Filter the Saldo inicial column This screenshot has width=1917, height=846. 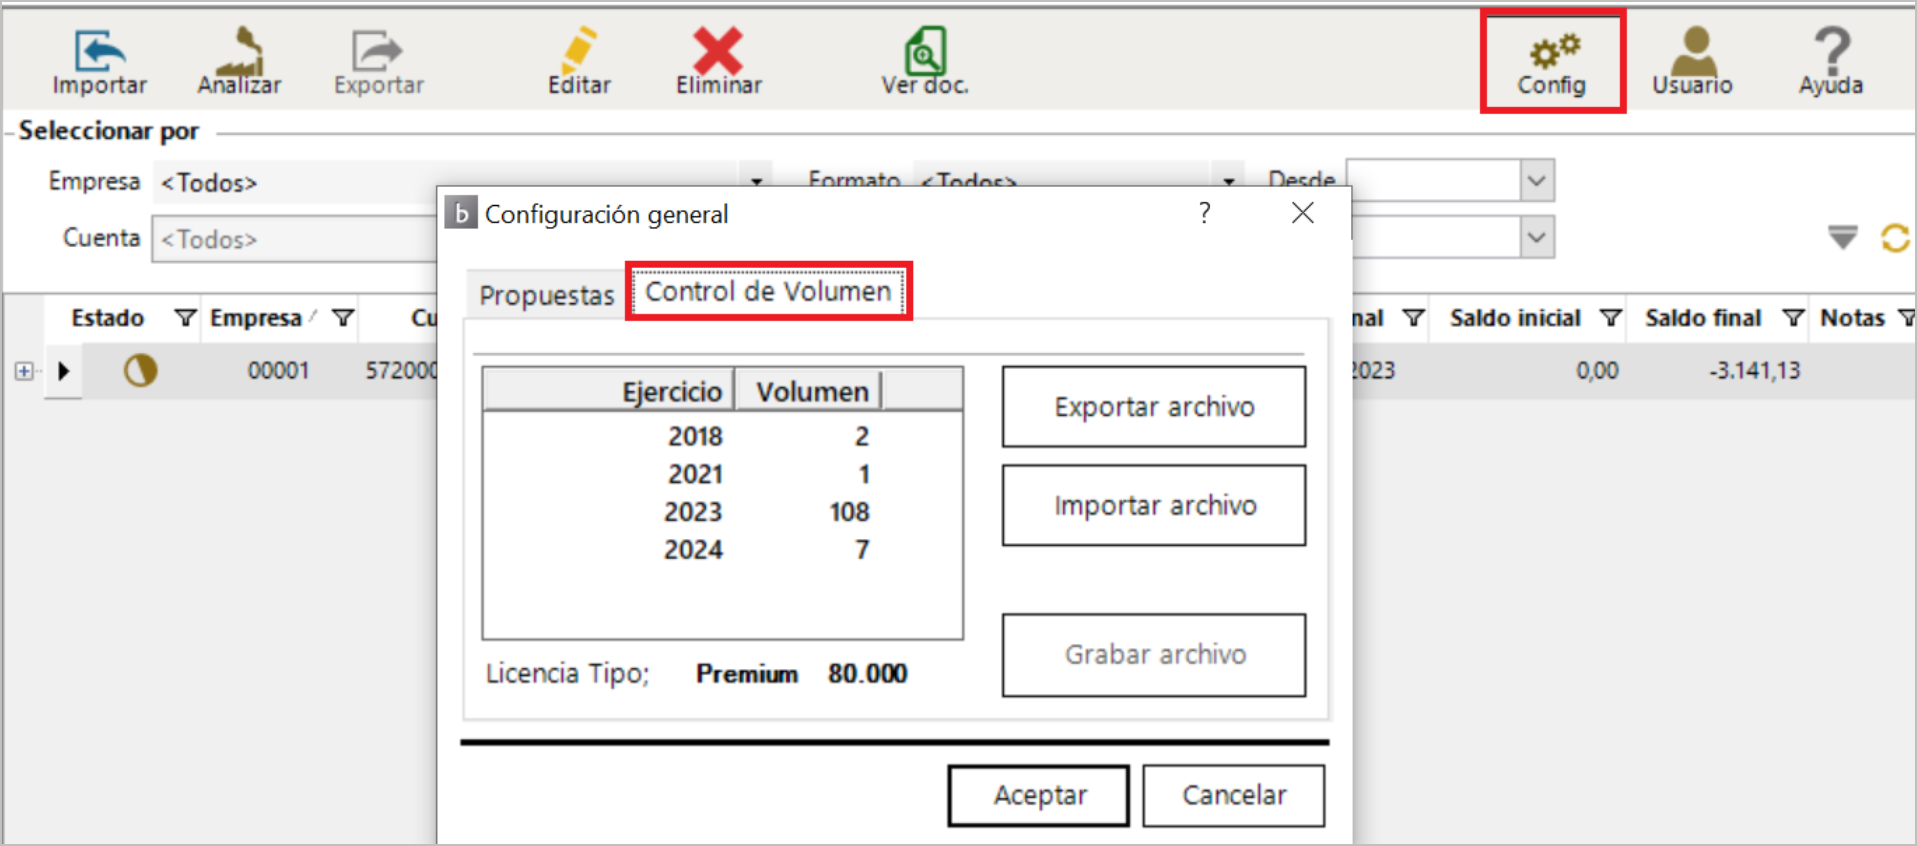1610,318
